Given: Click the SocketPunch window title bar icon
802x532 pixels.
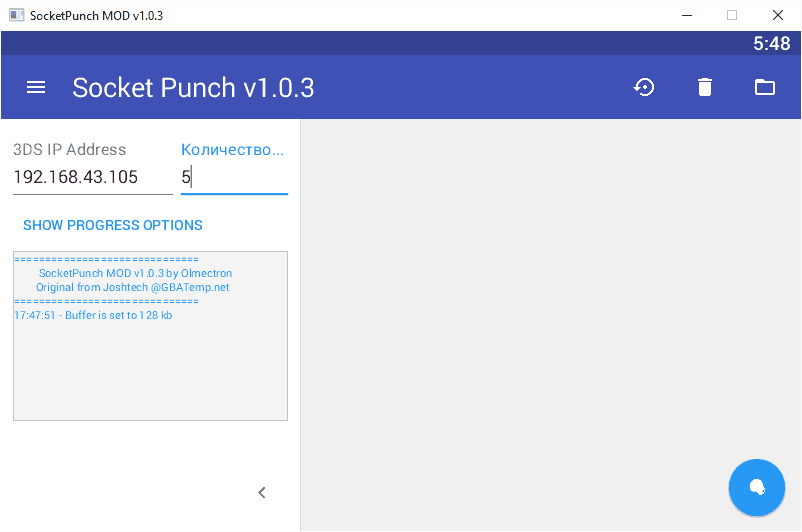Looking at the screenshot, I should point(16,15).
